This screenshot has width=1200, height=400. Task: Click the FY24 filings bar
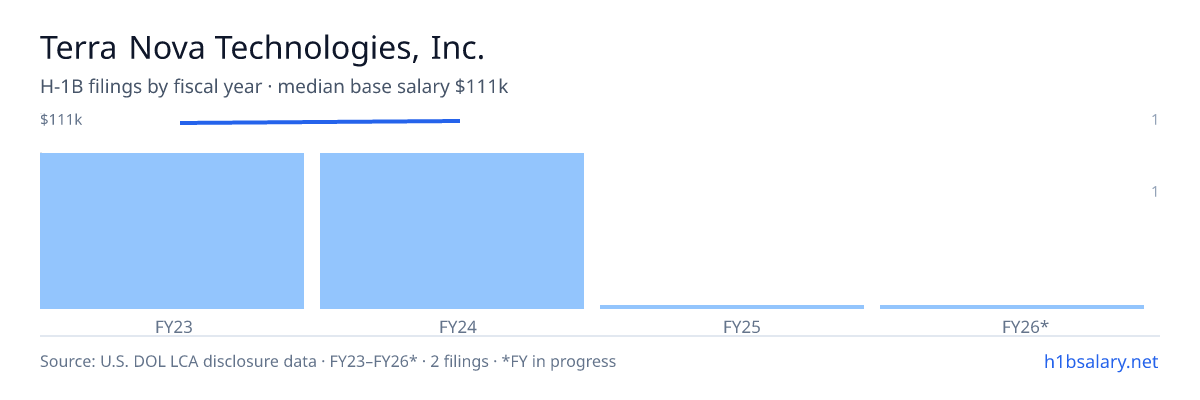(452, 231)
